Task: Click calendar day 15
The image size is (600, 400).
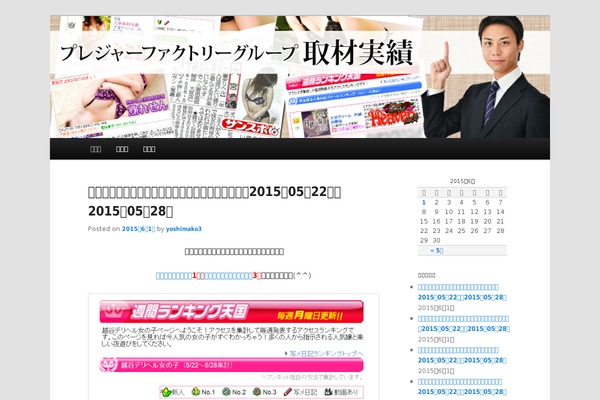Action: pos(424,222)
